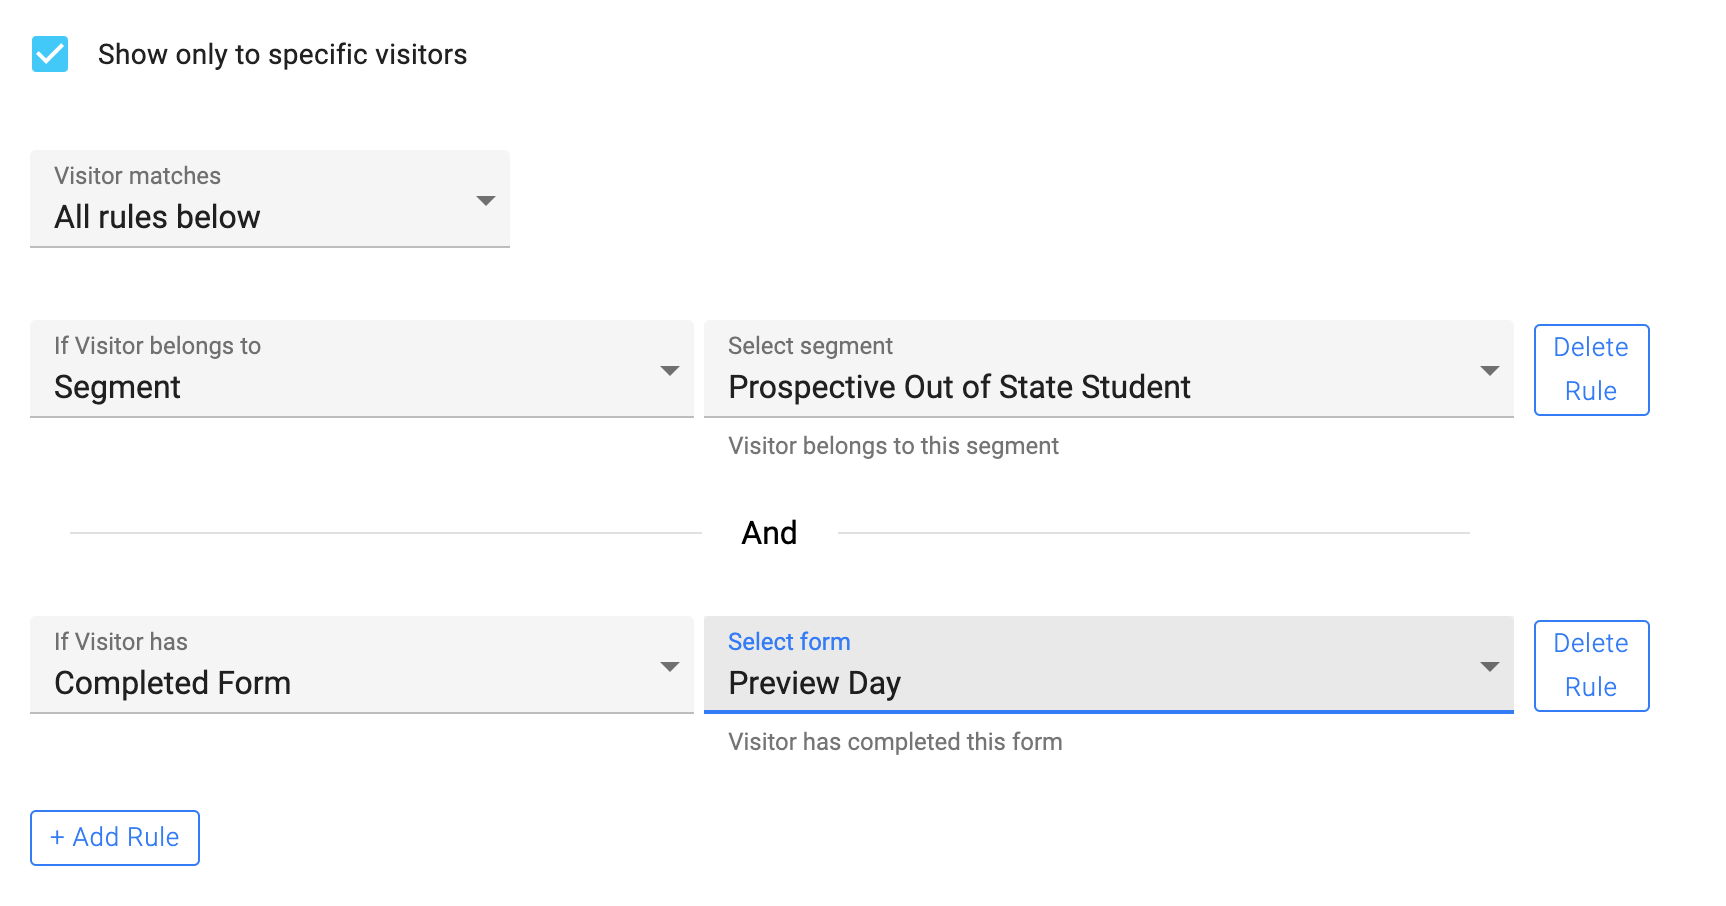Click the arrow icon in Select segment field
Screen dimensions: 1726x906
pos(1489,371)
